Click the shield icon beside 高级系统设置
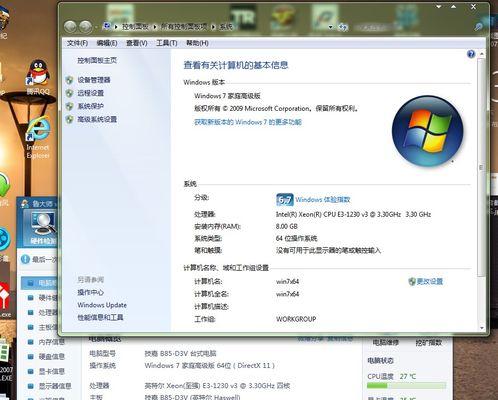The height and width of the screenshot is (400, 498). 69,119
